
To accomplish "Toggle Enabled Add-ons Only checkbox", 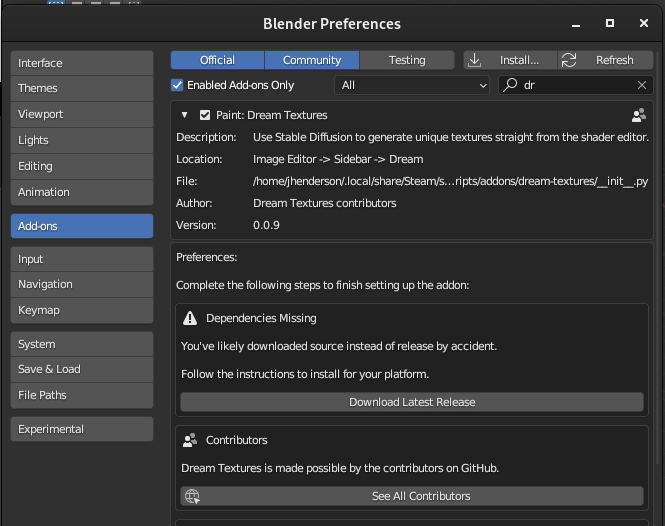I will tap(177, 85).
